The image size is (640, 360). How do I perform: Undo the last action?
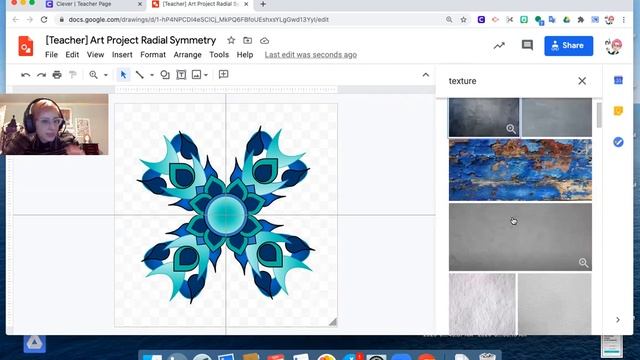pyautogui.click(x=25, y=75)
